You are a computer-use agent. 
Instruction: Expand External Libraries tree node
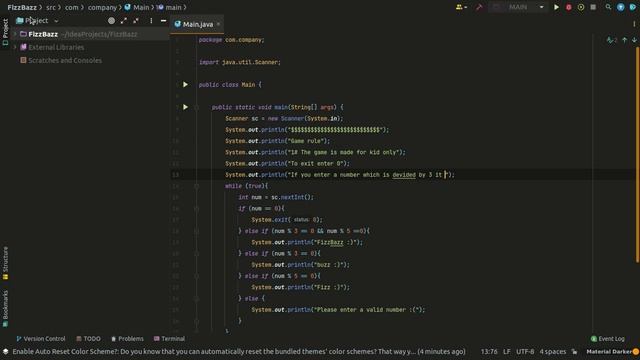(x=15, y=47)
